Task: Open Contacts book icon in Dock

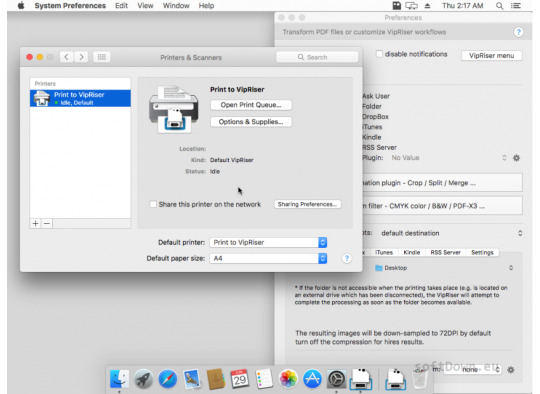Action: (x=216, y=379)
